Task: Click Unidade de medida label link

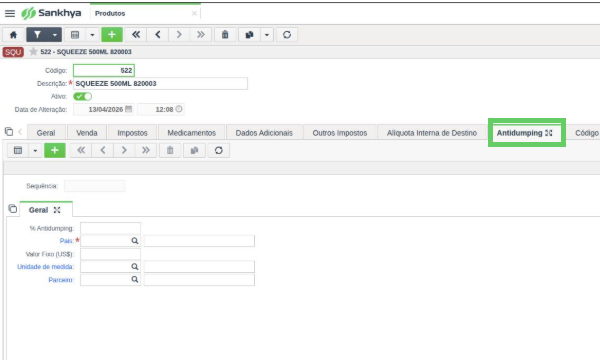Action: tap(46, 267)
